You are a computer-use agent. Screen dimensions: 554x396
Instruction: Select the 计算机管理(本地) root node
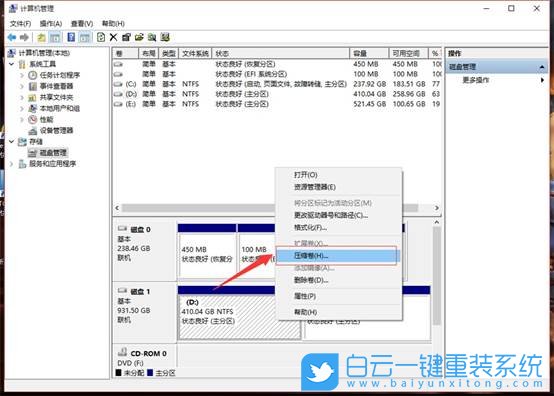coord(45,53)
